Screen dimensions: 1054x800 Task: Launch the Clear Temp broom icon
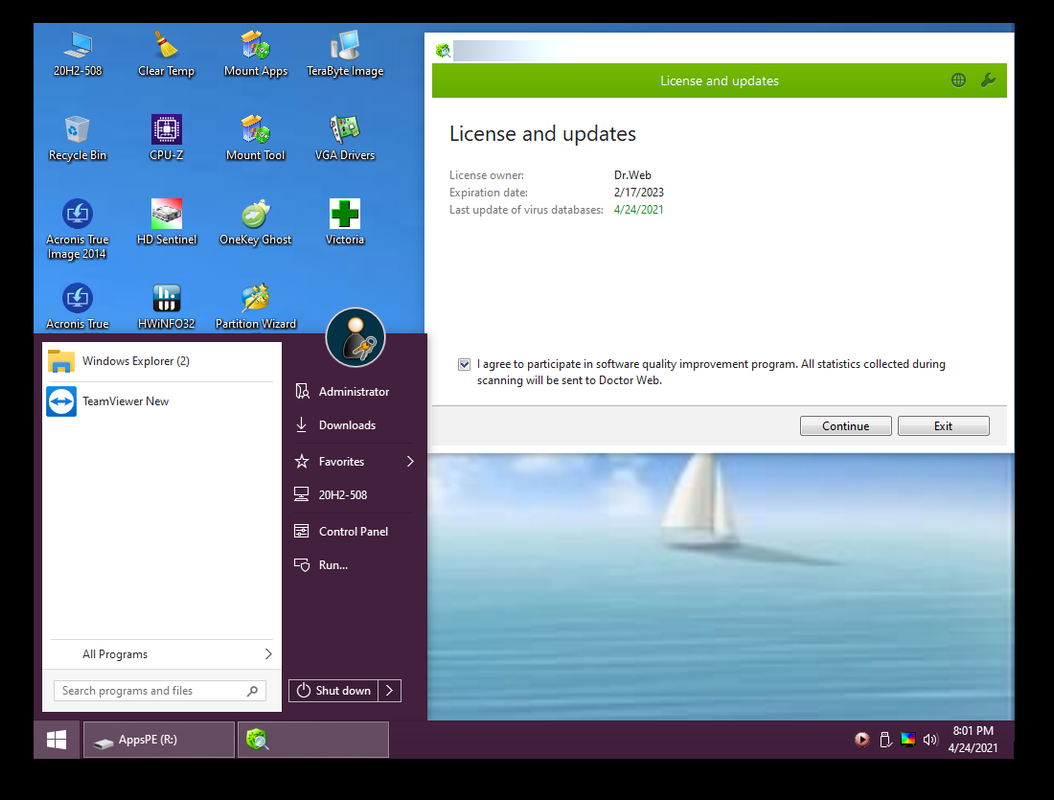166,54
